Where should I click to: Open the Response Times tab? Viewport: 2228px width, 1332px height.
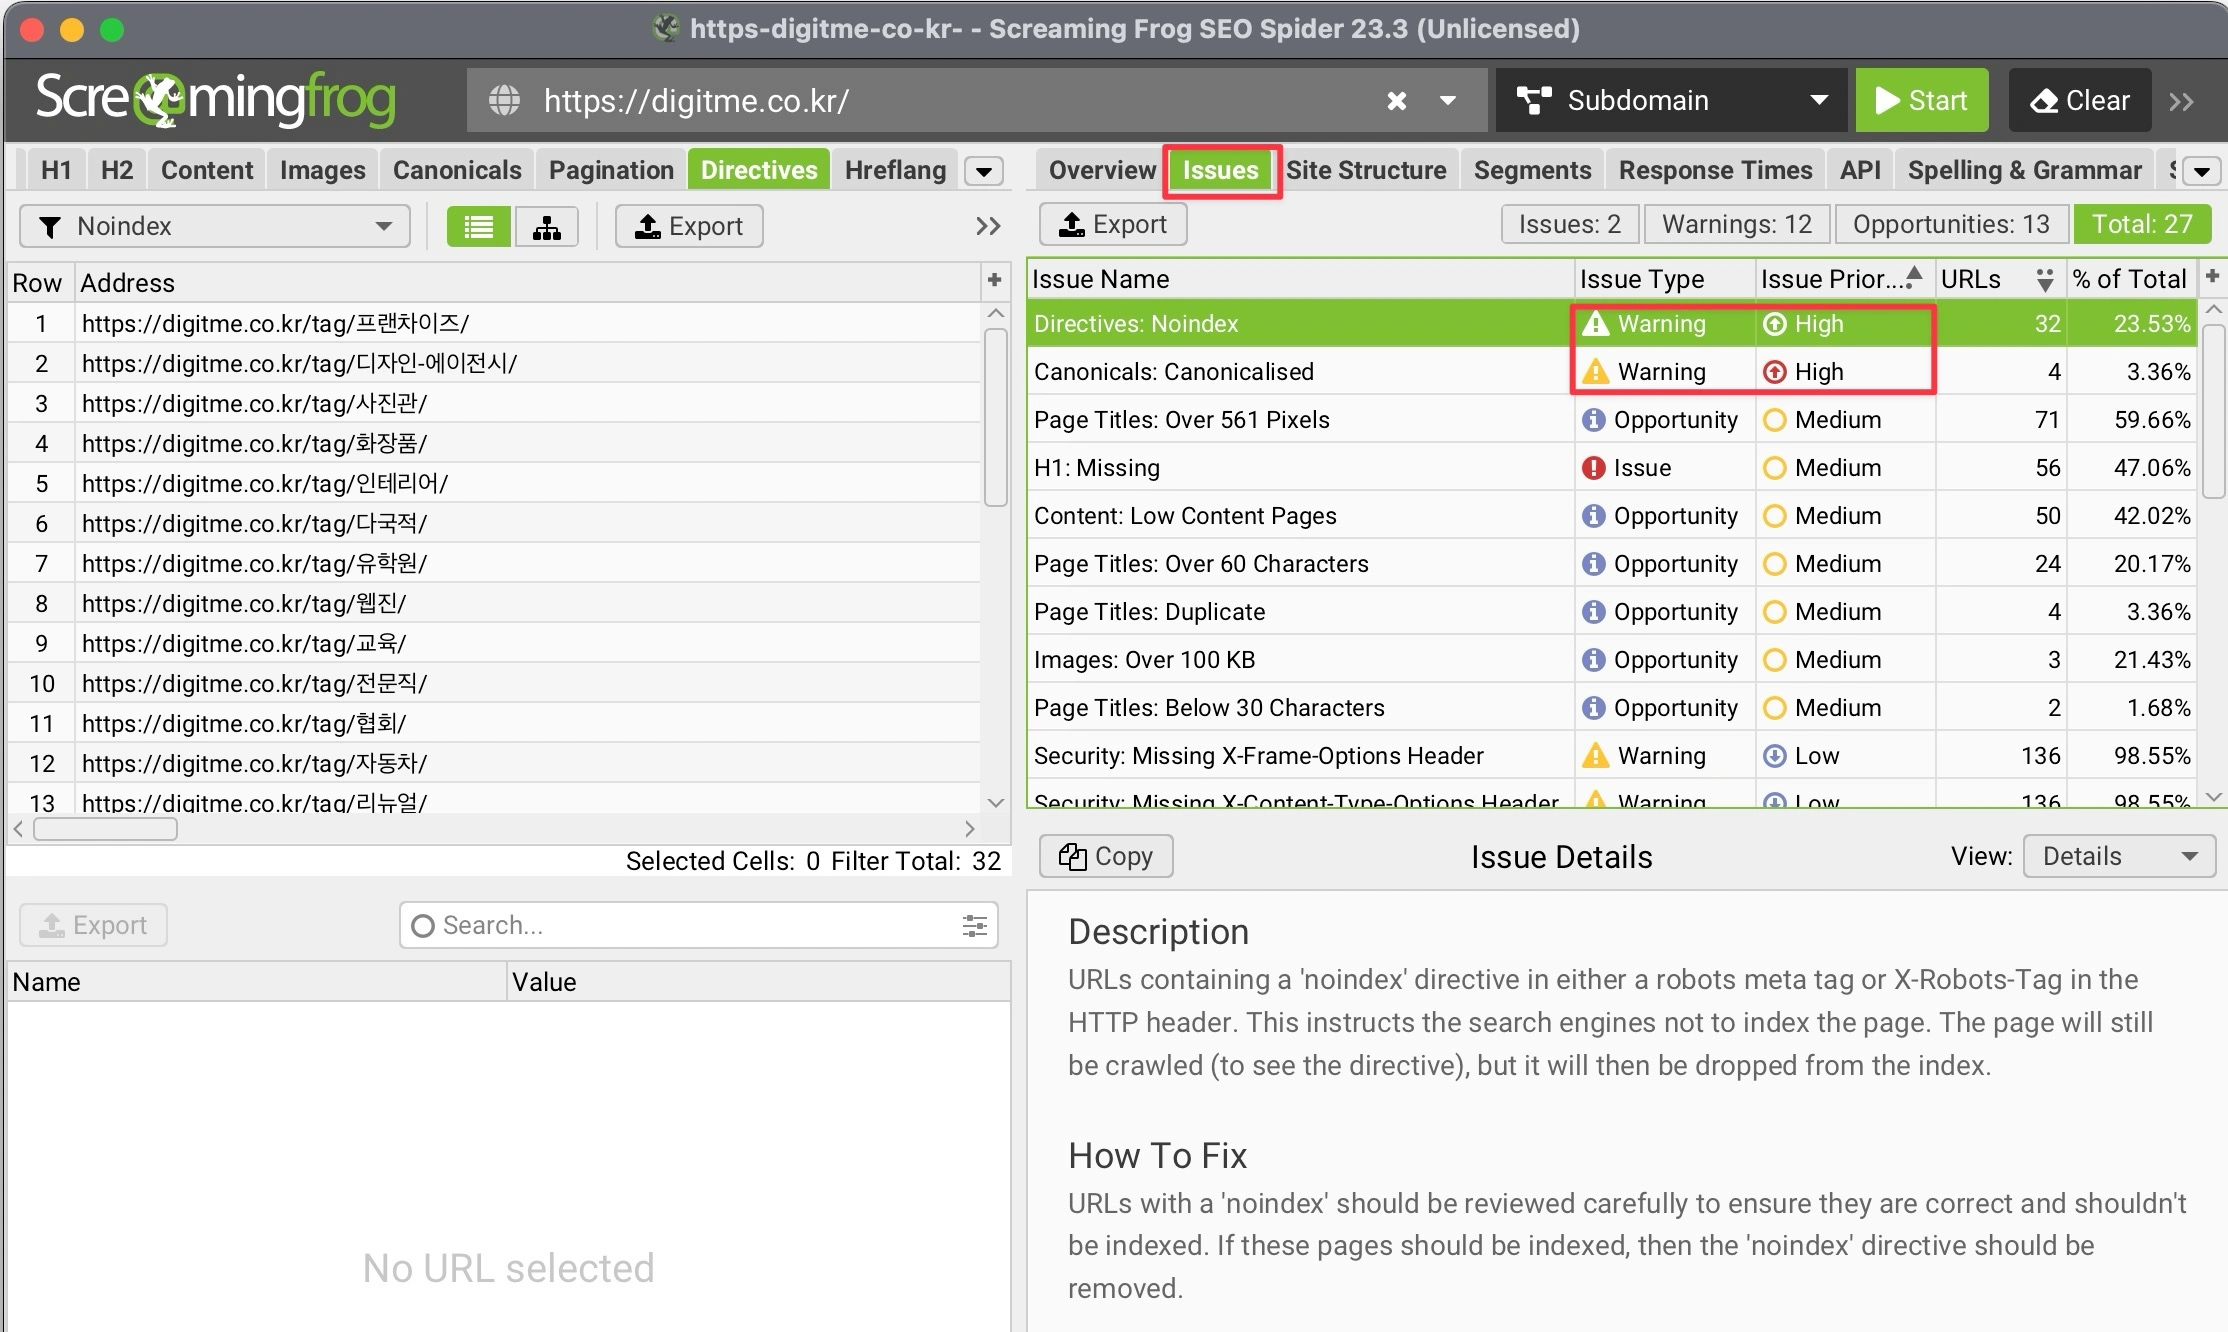[x=1715, y=170]
